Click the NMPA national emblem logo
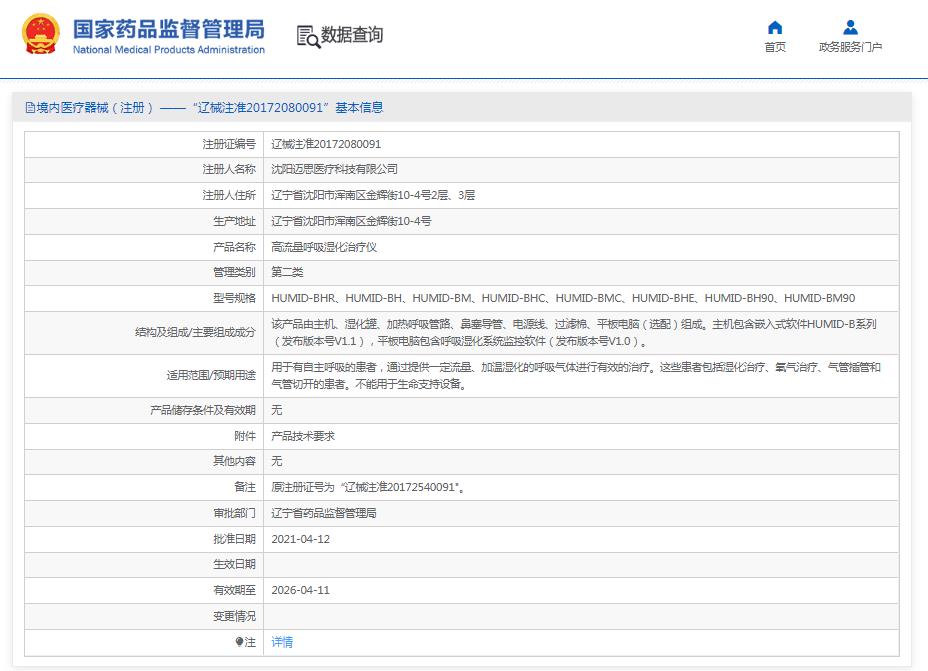The width and height of the screenshot is (928, 671). point(39,31)
